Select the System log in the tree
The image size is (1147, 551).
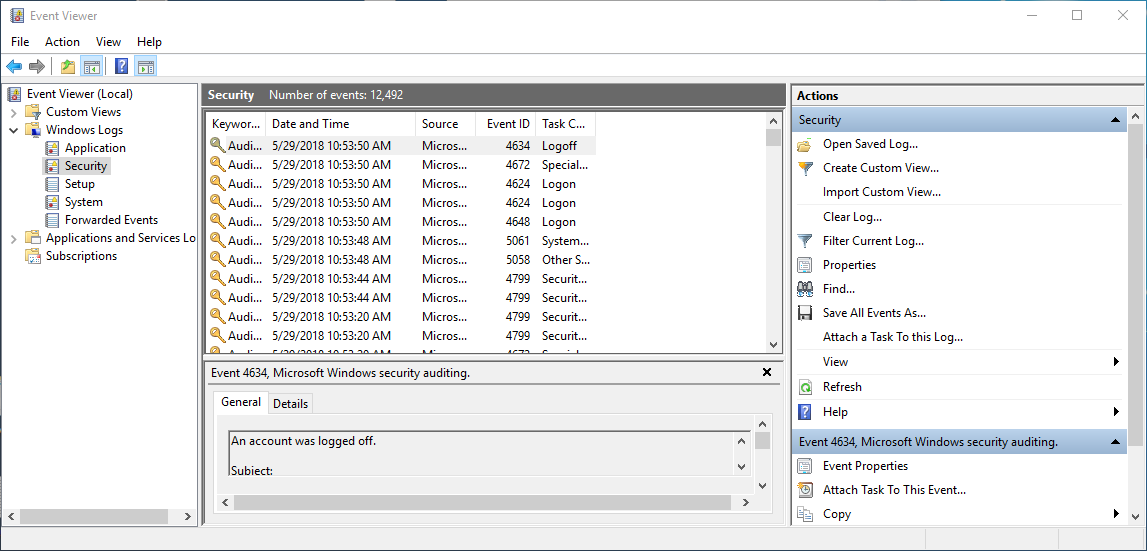[x=84, y=202]
